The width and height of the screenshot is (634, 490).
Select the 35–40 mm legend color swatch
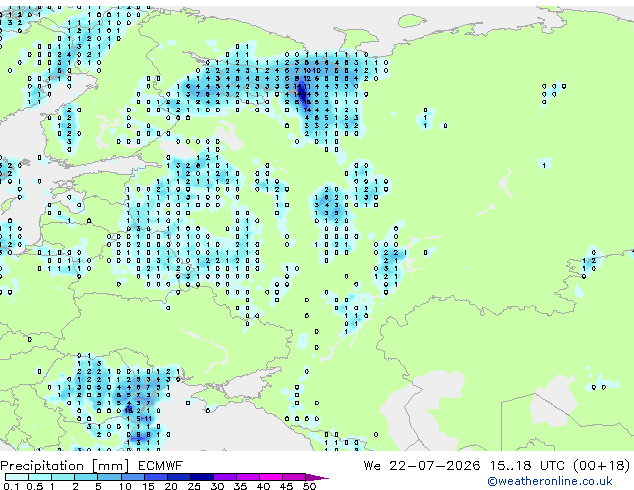[x=247, y=477]
